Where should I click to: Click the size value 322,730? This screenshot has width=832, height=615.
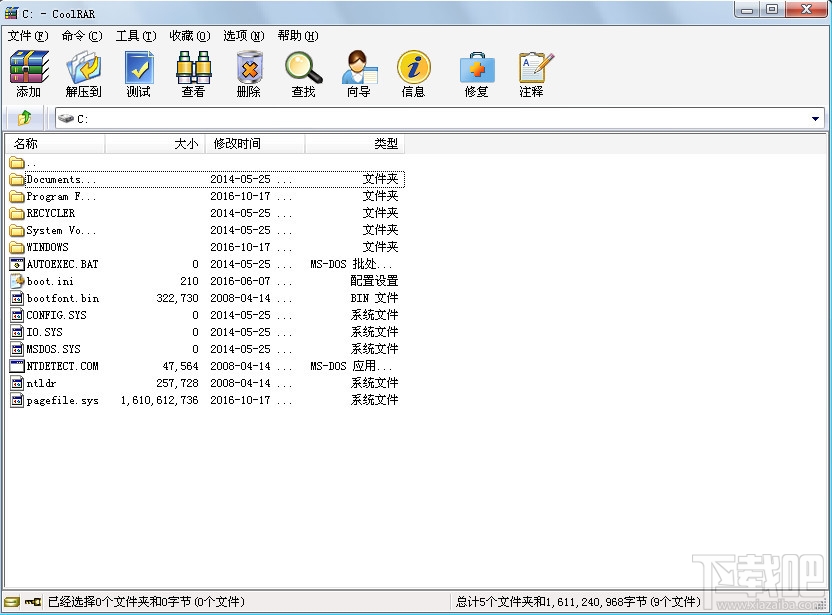pos(177,298)
